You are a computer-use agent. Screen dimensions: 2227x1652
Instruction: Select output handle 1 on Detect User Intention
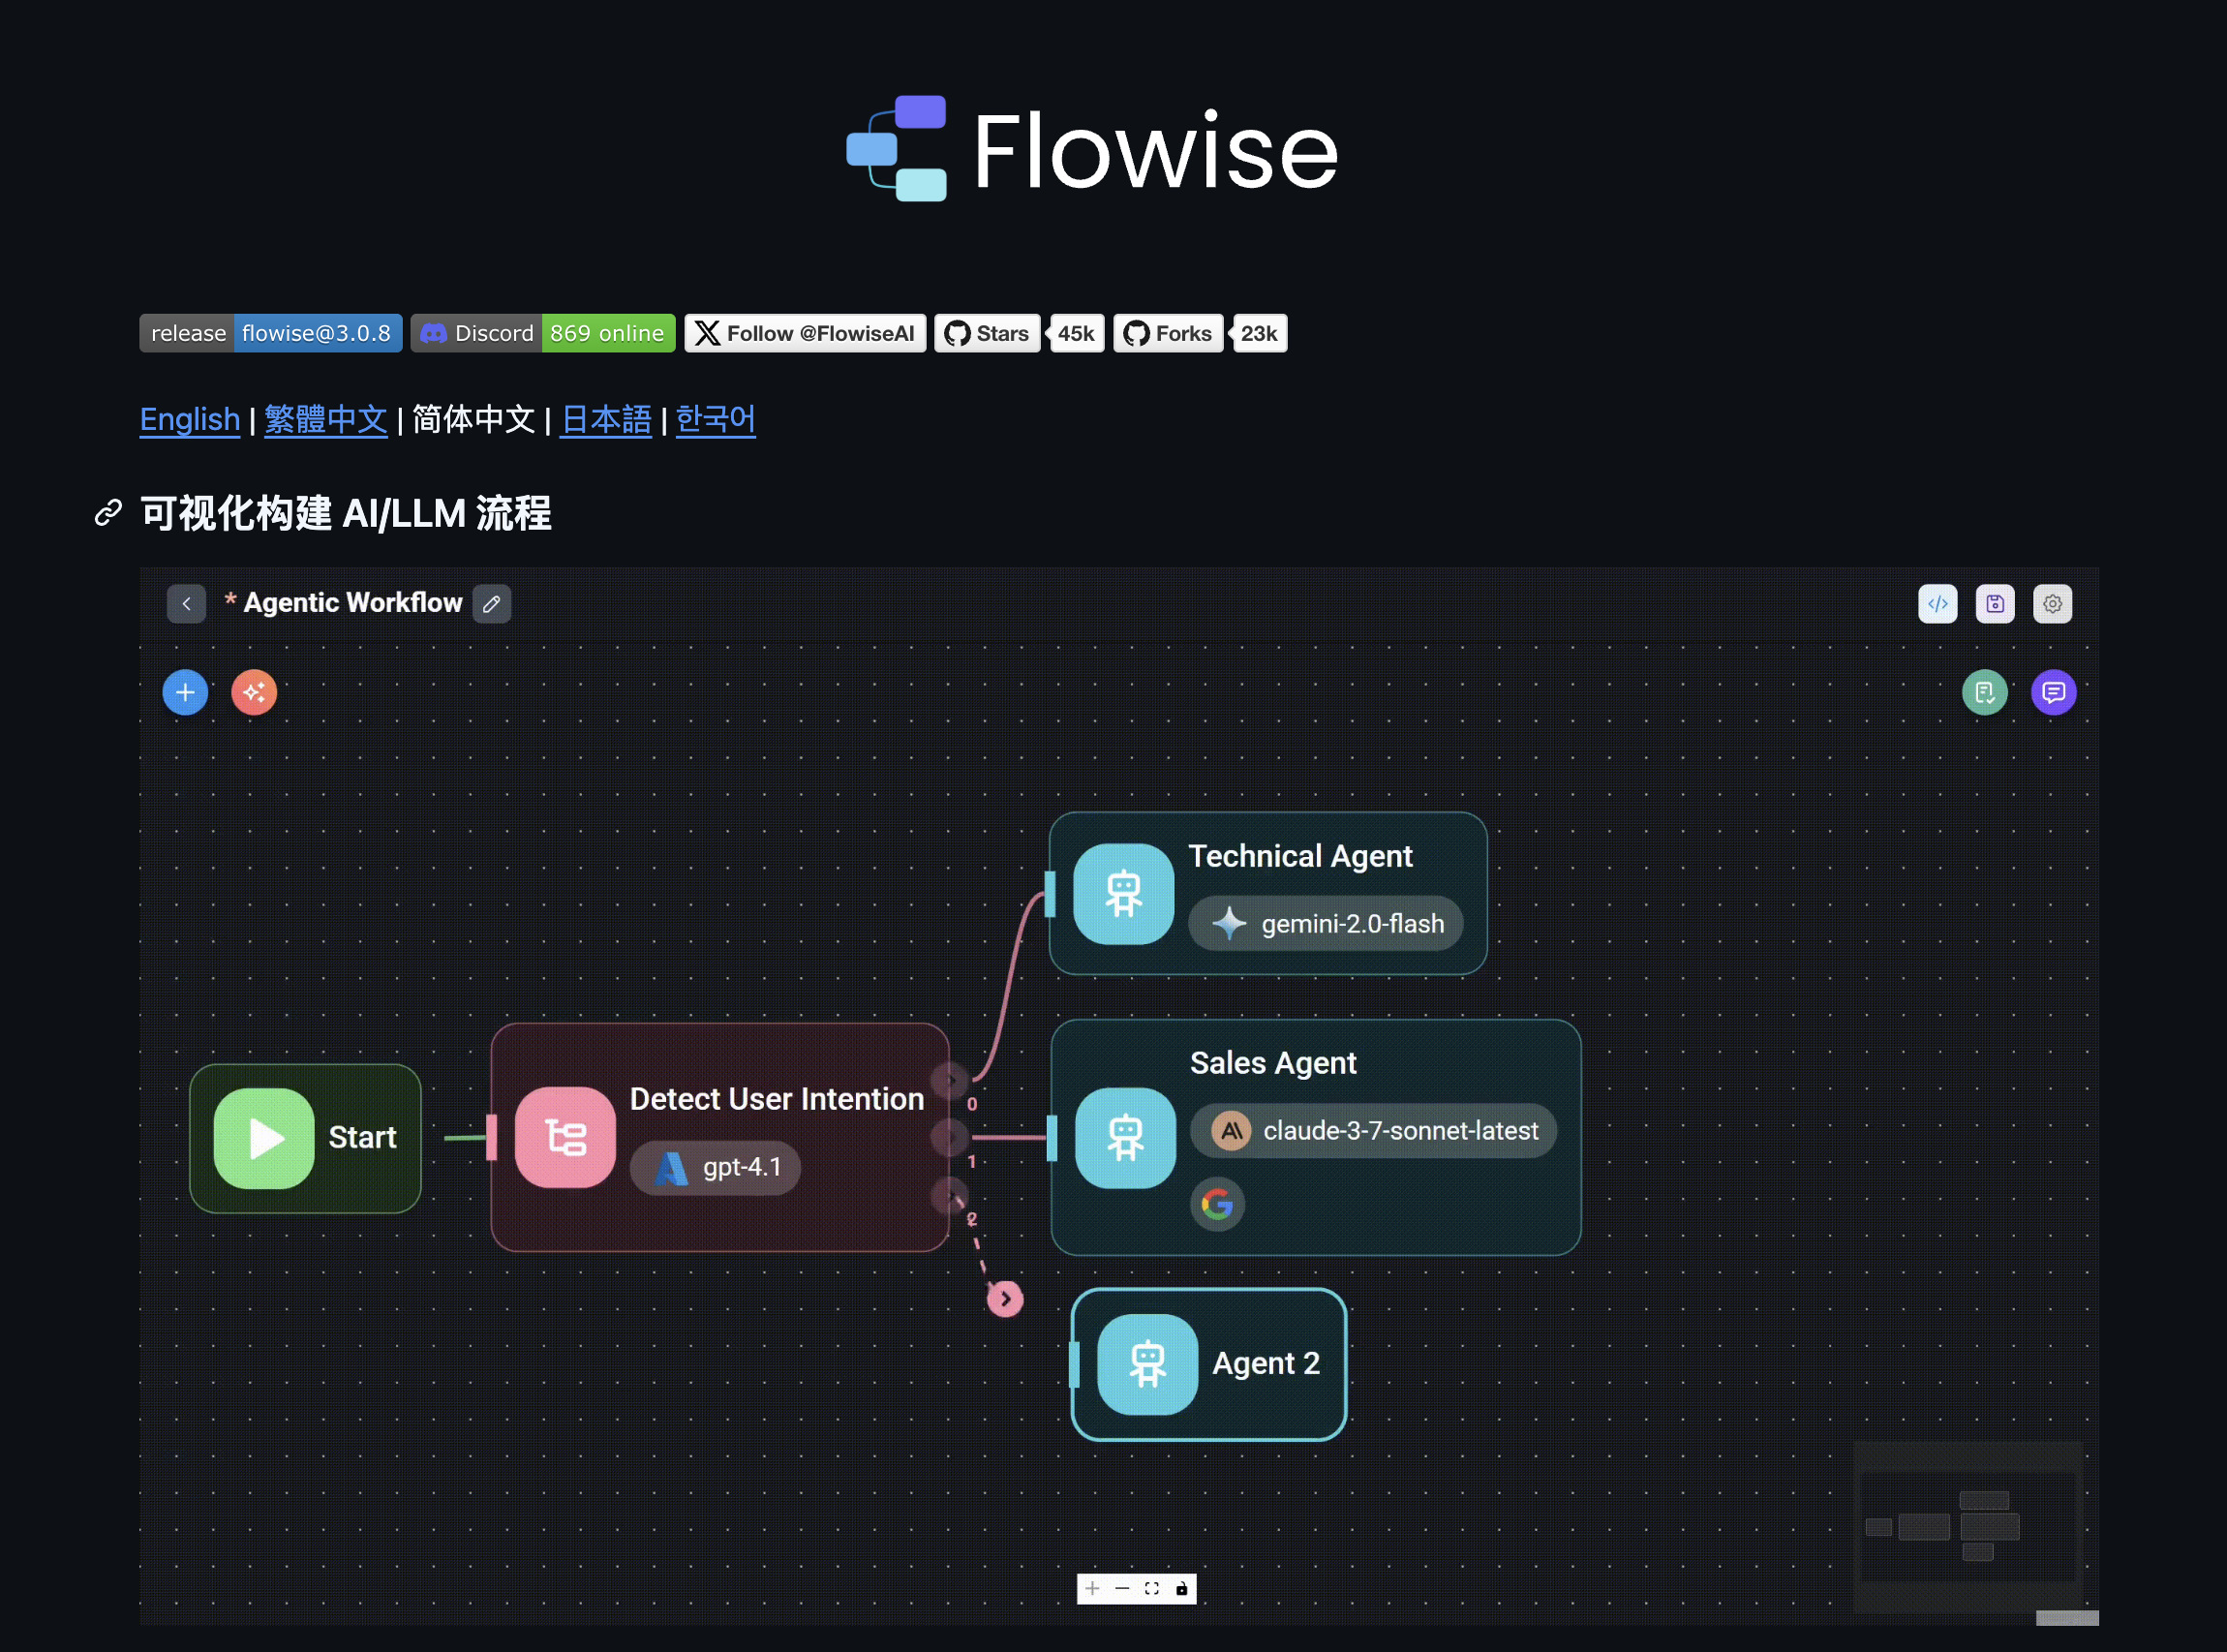tap(950, 1137)
